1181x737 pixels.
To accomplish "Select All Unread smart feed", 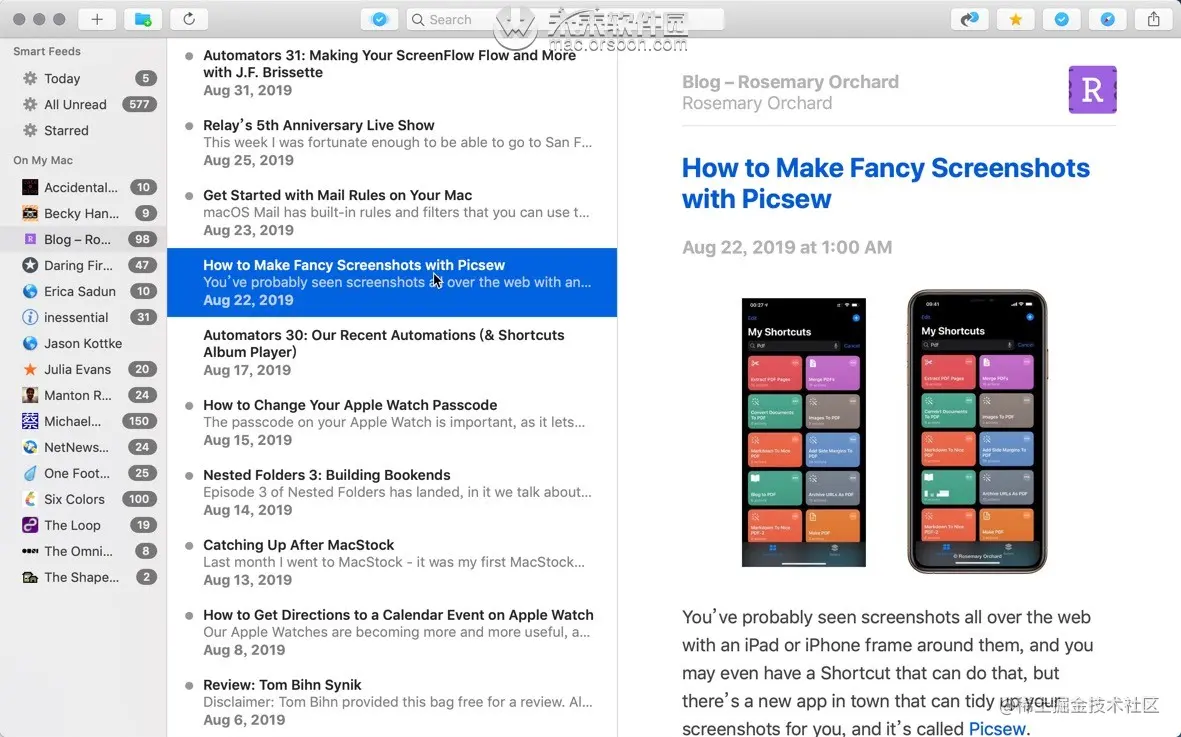I will click(83, 104).
